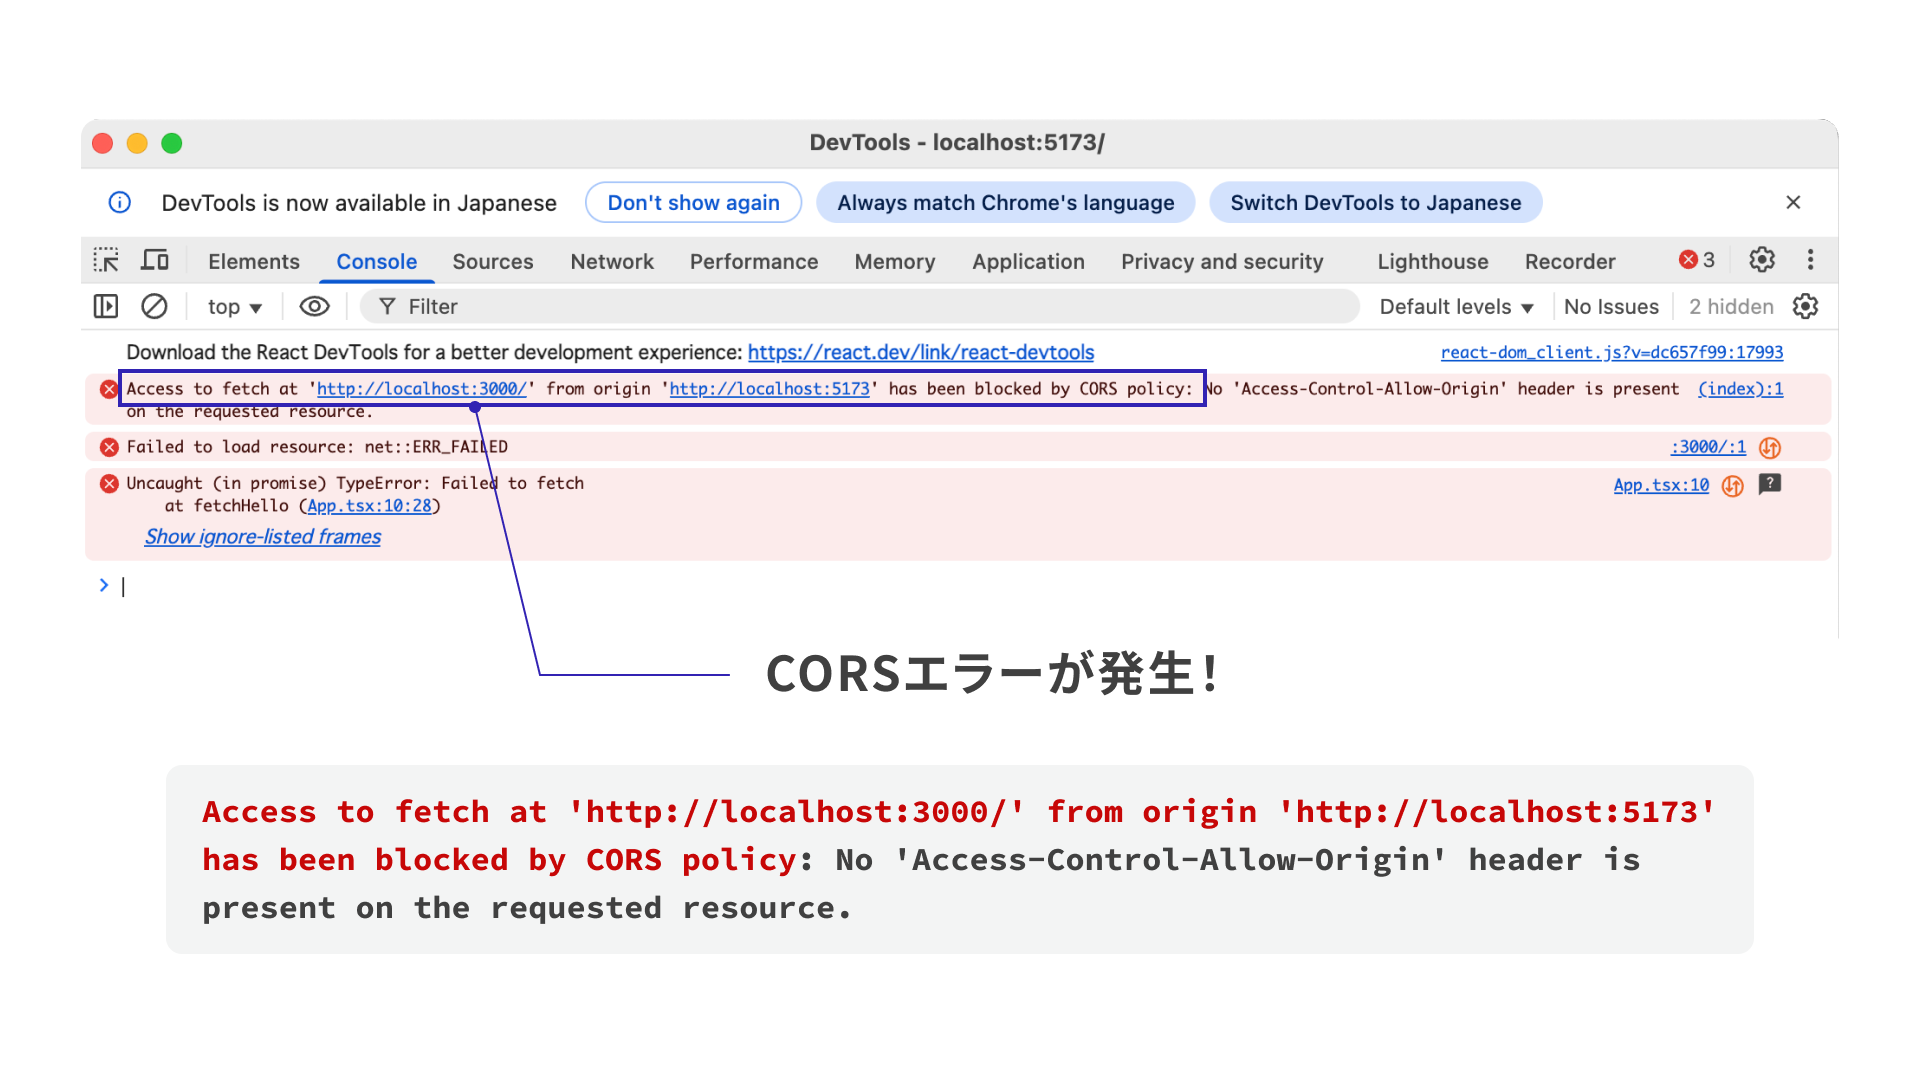Switch to the Network tab
This screenshot has width=1920, height=1080.
pos(612,262)
